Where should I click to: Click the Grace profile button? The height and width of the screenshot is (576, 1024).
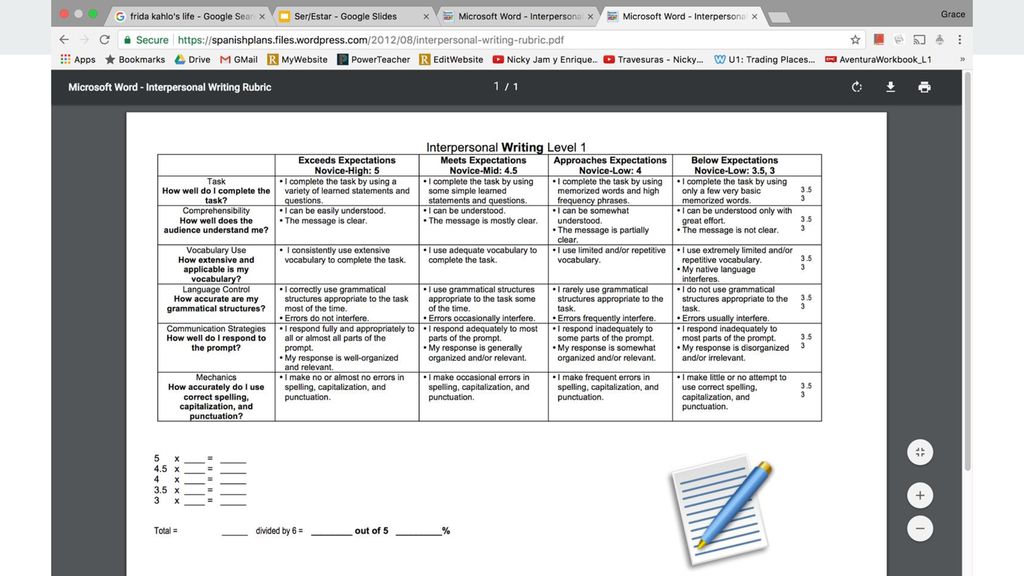coord(952,14)
